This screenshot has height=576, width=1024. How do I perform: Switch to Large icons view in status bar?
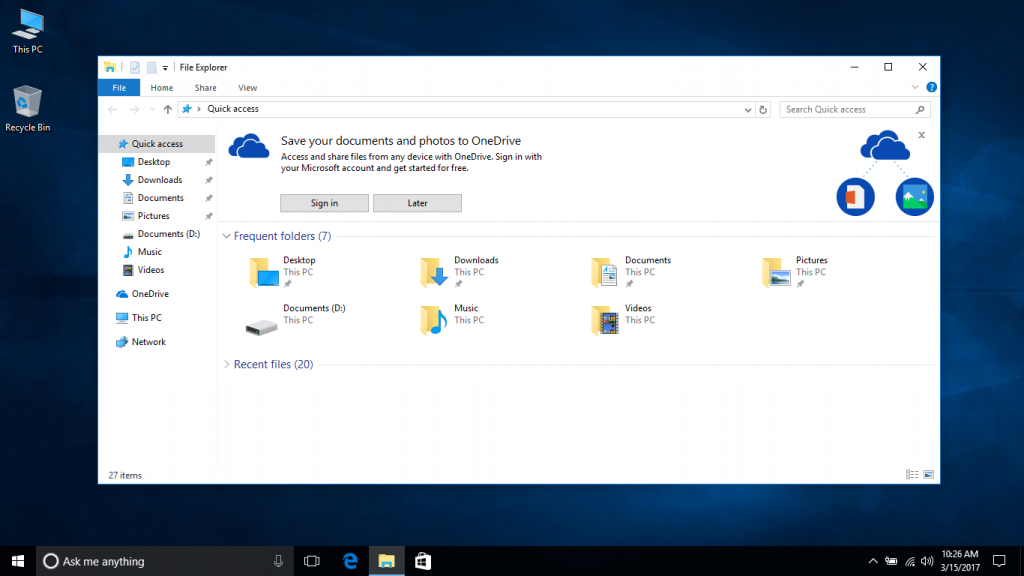[x=929, y=473]
